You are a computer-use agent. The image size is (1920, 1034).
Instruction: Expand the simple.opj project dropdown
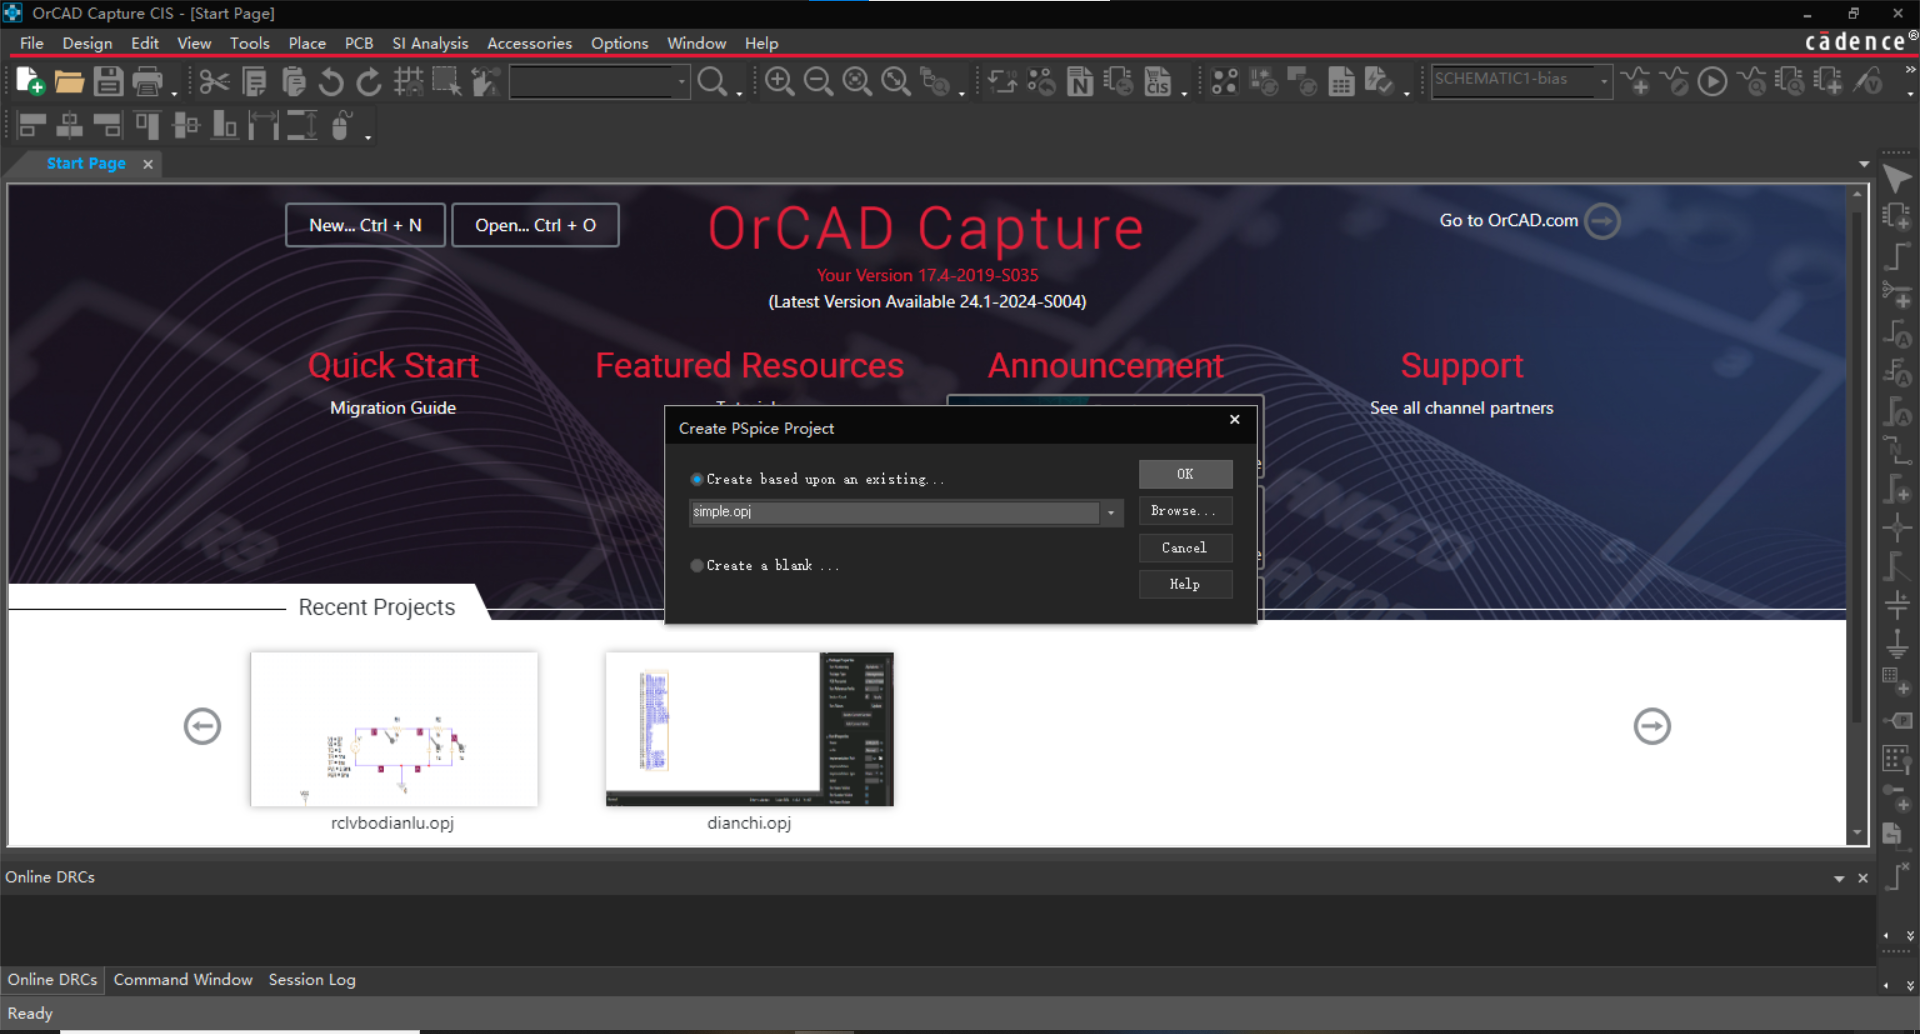(1110, 512)
